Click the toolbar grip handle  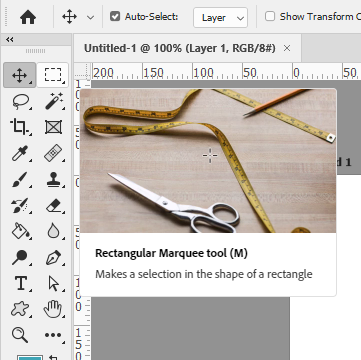click(35, 51)
